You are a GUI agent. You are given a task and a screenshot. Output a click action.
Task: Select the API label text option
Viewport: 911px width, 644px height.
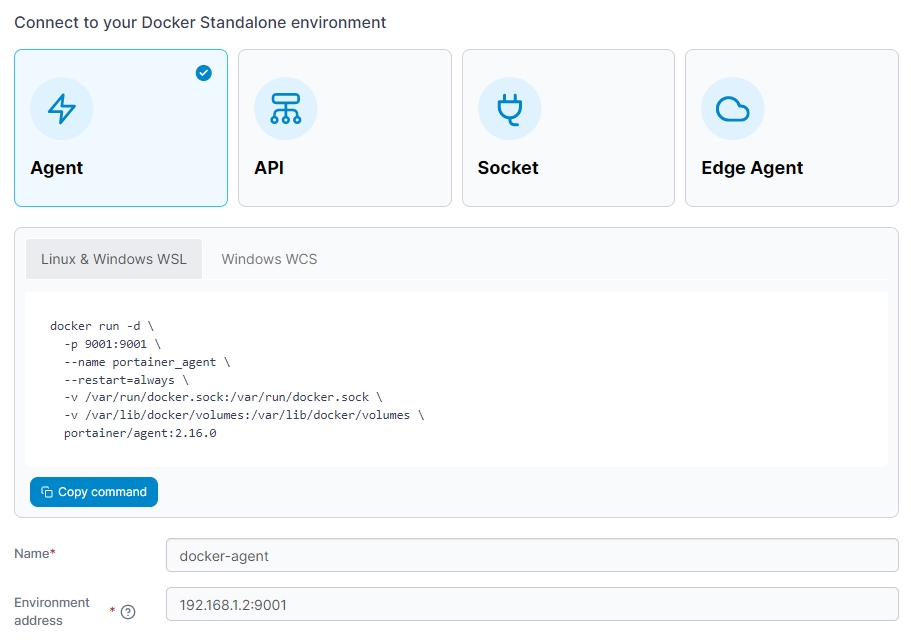pyautogui.click(x=269, y=168)
